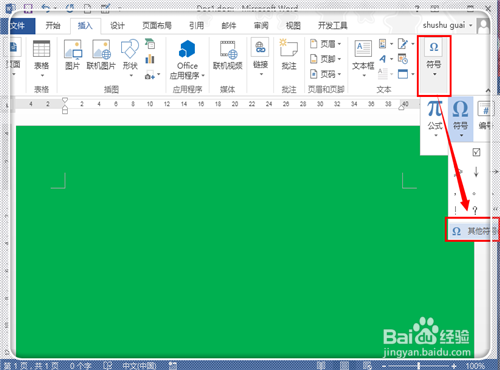Image resolution: width=500 pixels, height=370 pixels.
Task: Switch to the 设计 design tab
Action: (117, 26)
